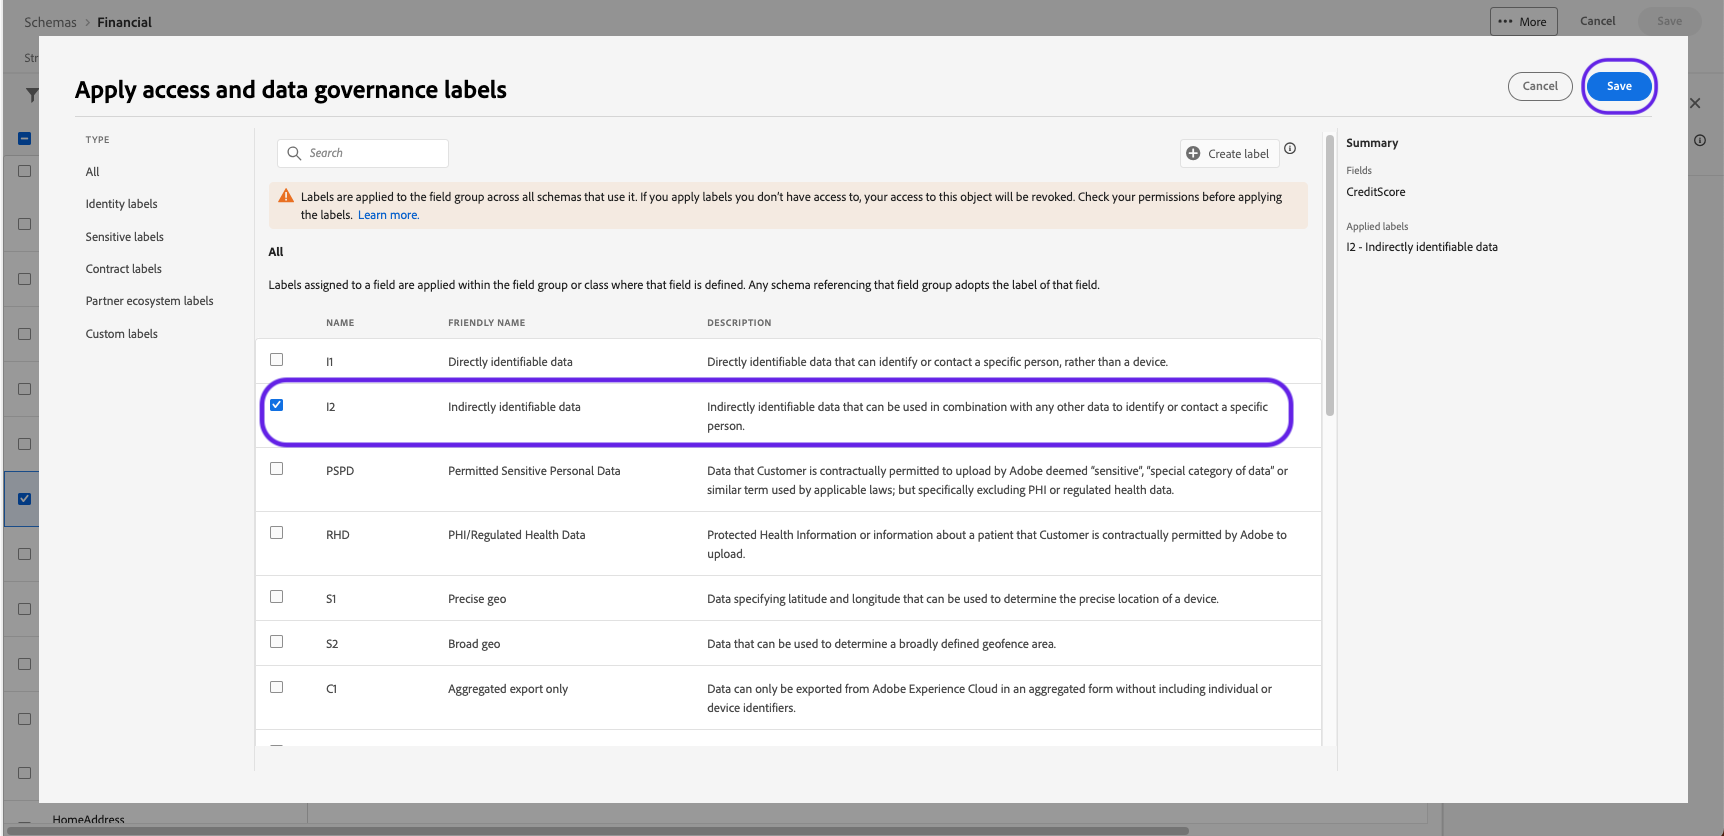Image resolution: width=1724 pixels, height=836 pixels.
Task: Click the dialog Cancel button
Action: pyautogui.click(x=1540, y=86)
